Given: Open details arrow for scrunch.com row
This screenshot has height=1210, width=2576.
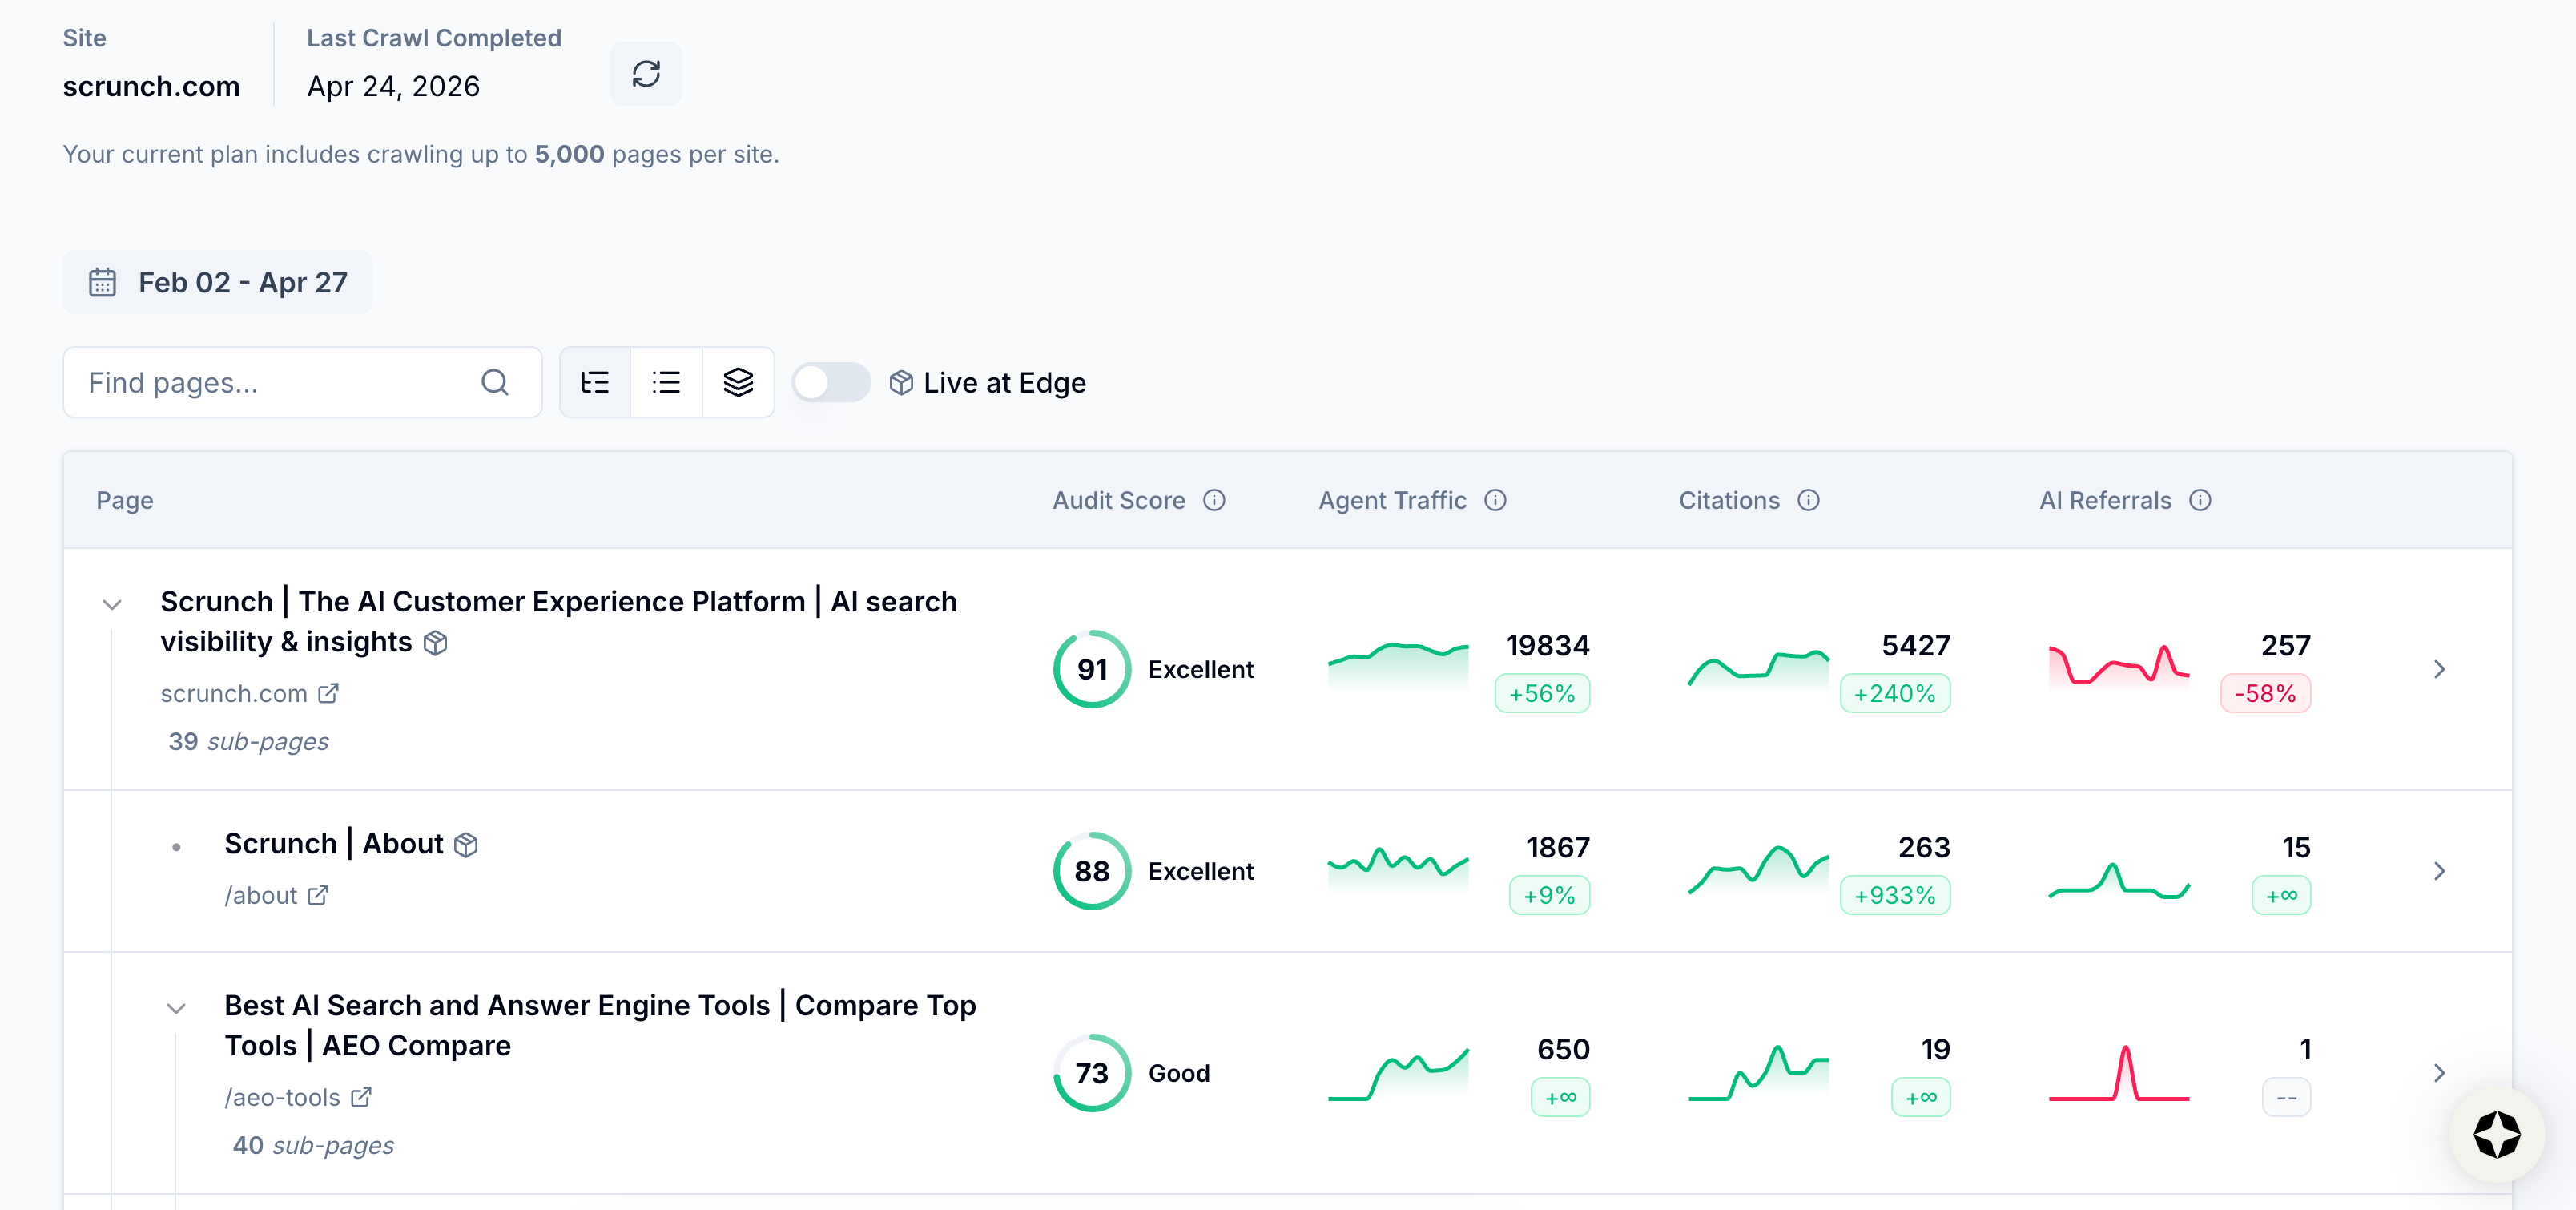Looking at the screenshot, I should [x=2439, y=669].
